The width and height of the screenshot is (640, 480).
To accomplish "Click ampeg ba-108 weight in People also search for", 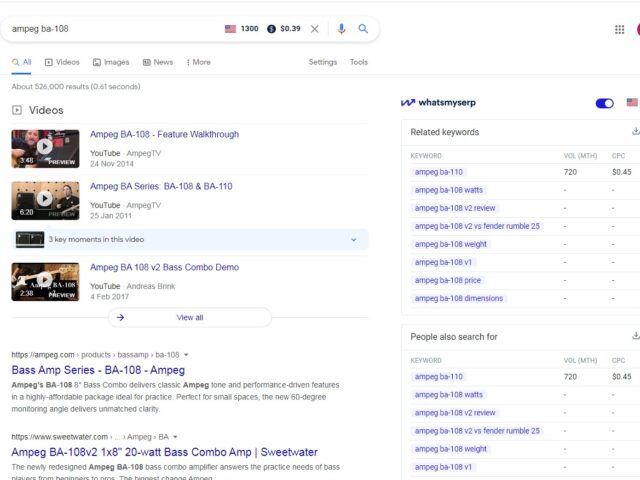I will click(451, 449).
